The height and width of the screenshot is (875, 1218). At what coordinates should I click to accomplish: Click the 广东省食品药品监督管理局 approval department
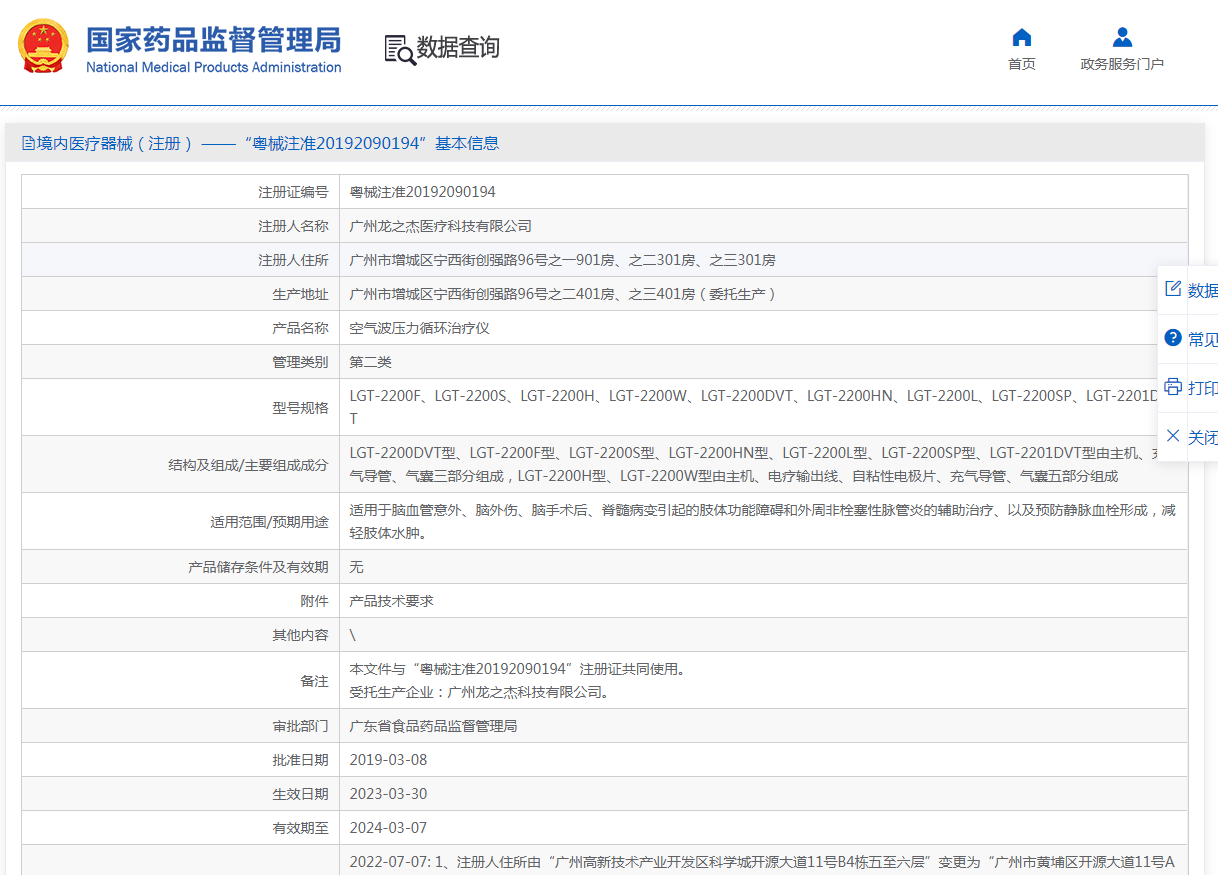click(x=433, y=726)
